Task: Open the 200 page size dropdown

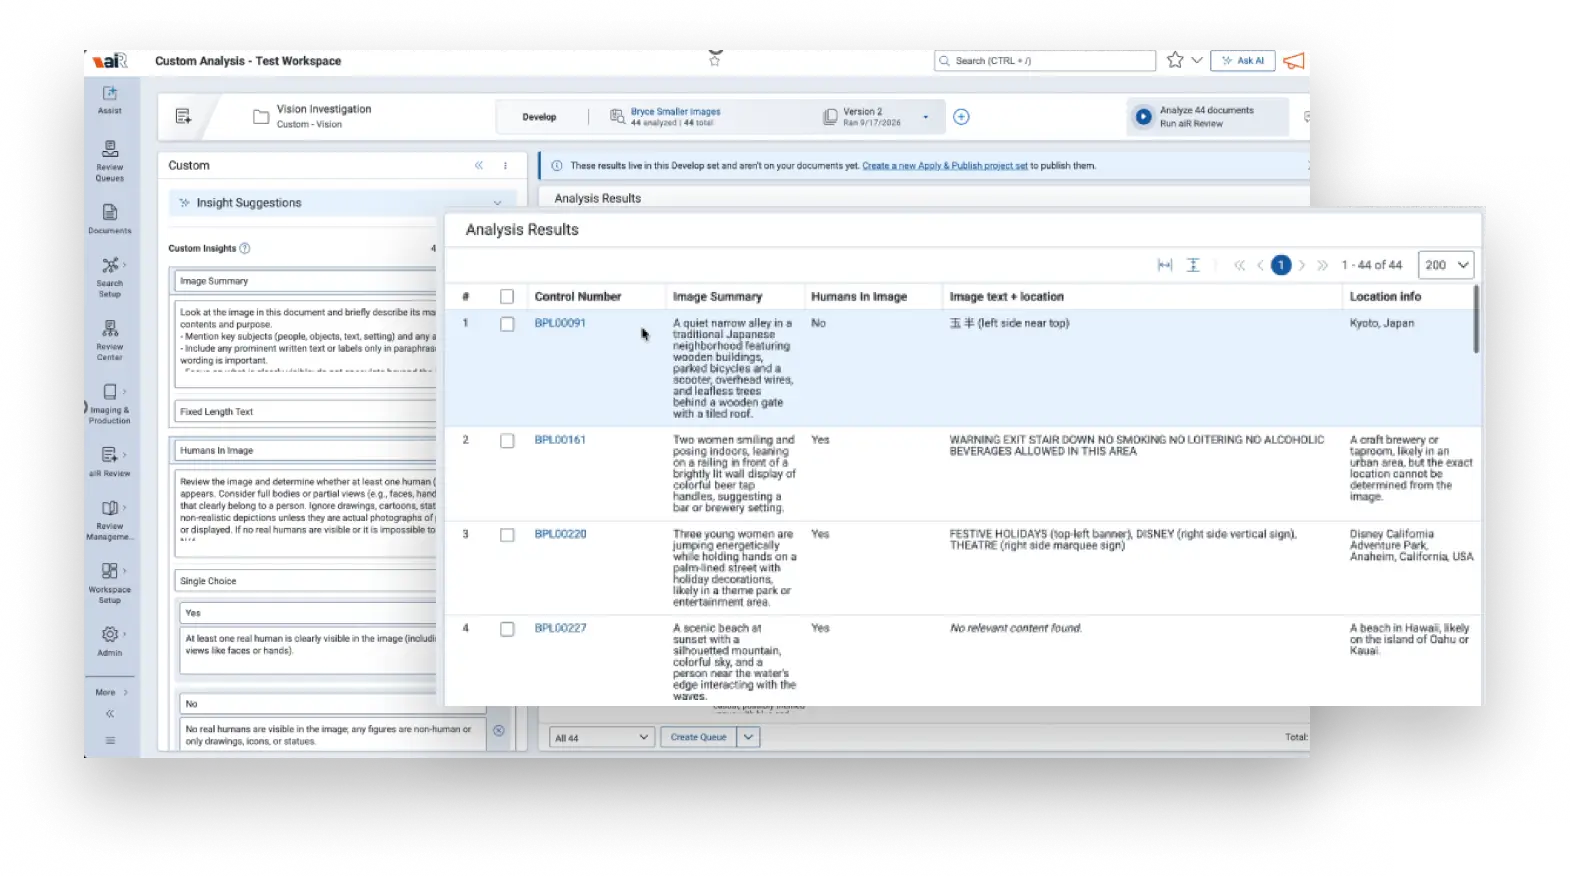Action: point(1446,265)
